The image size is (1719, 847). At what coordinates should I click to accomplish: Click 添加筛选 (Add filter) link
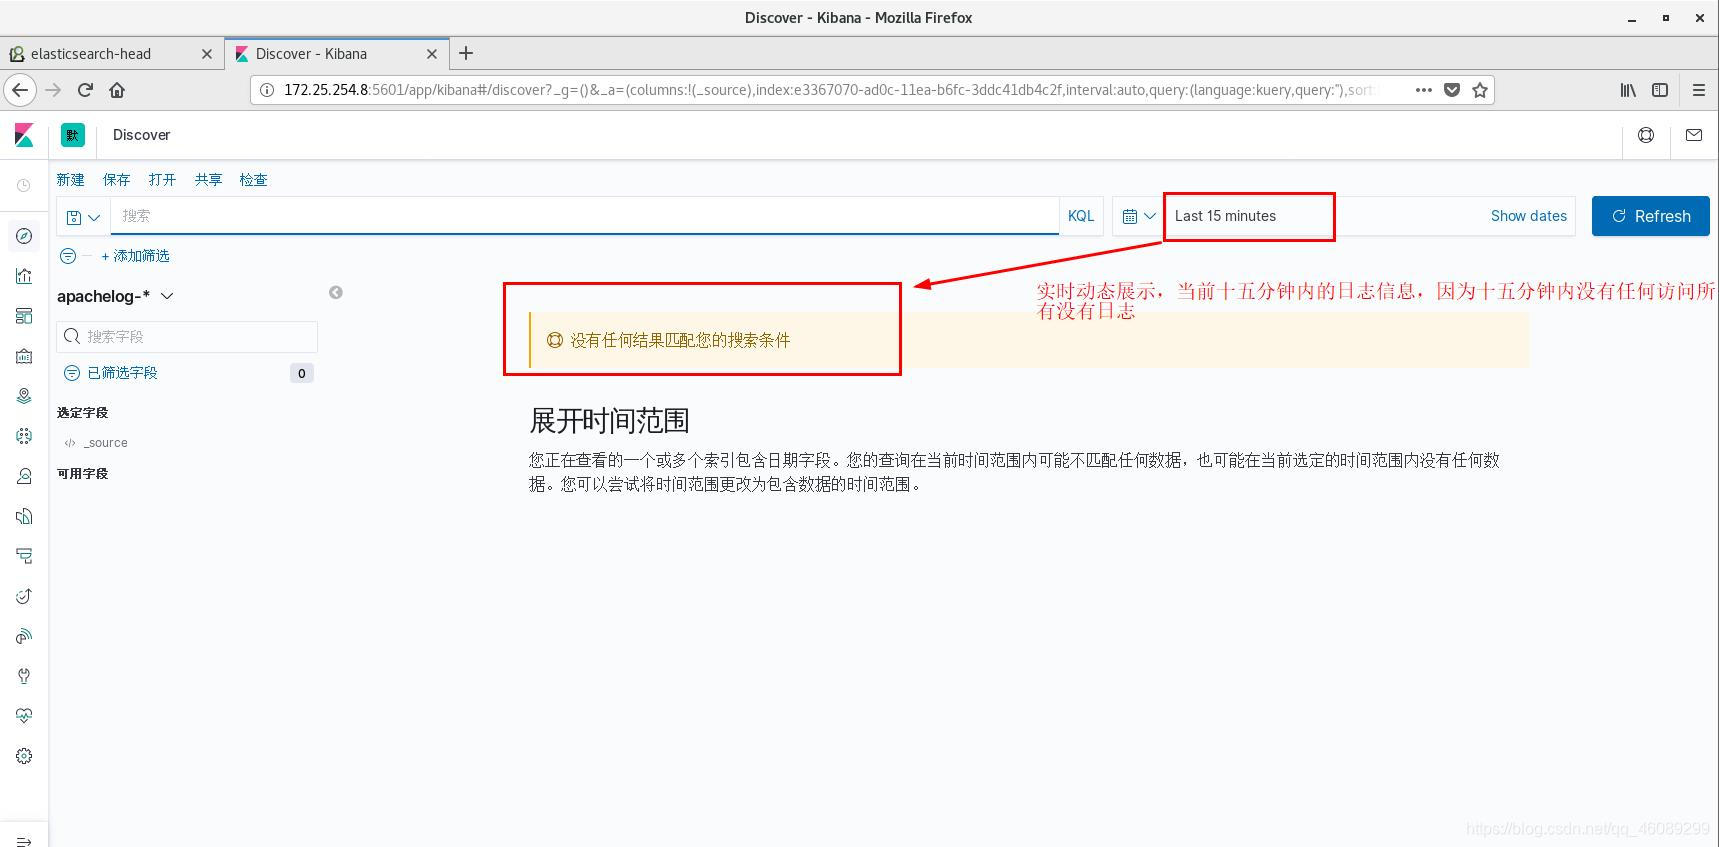tap(135, 256)
